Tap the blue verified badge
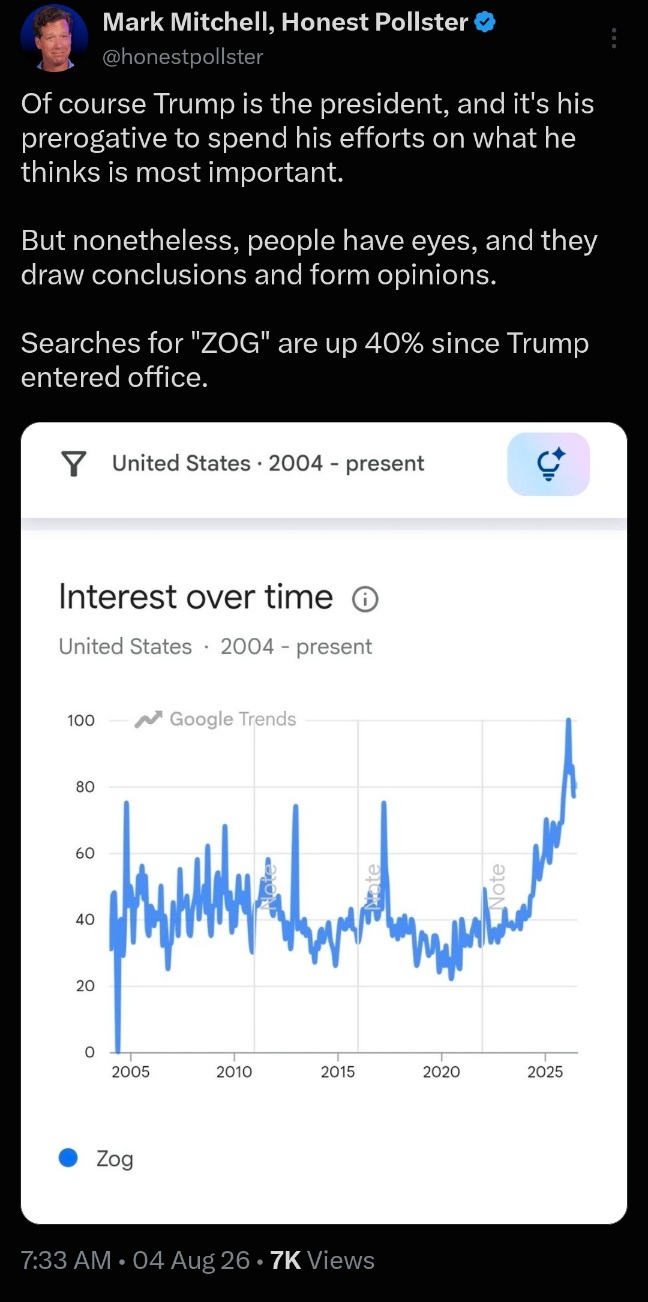The image size is (648, 1302). point(485,22)
